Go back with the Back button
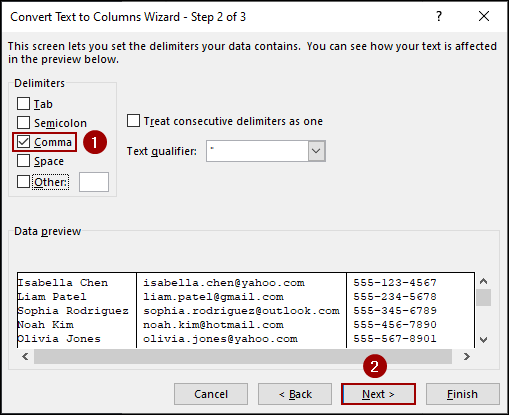This screenshot has height=415, width=509. point(295,394)
